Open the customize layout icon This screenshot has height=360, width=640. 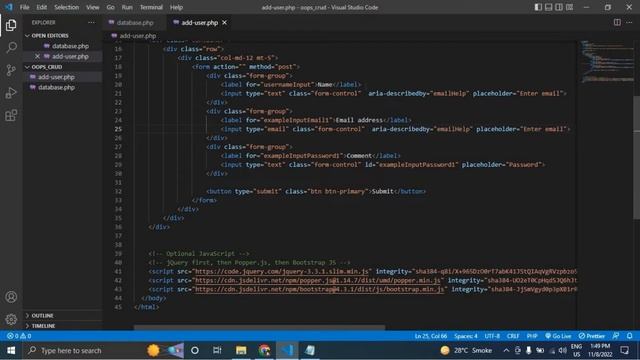(569, 7)
